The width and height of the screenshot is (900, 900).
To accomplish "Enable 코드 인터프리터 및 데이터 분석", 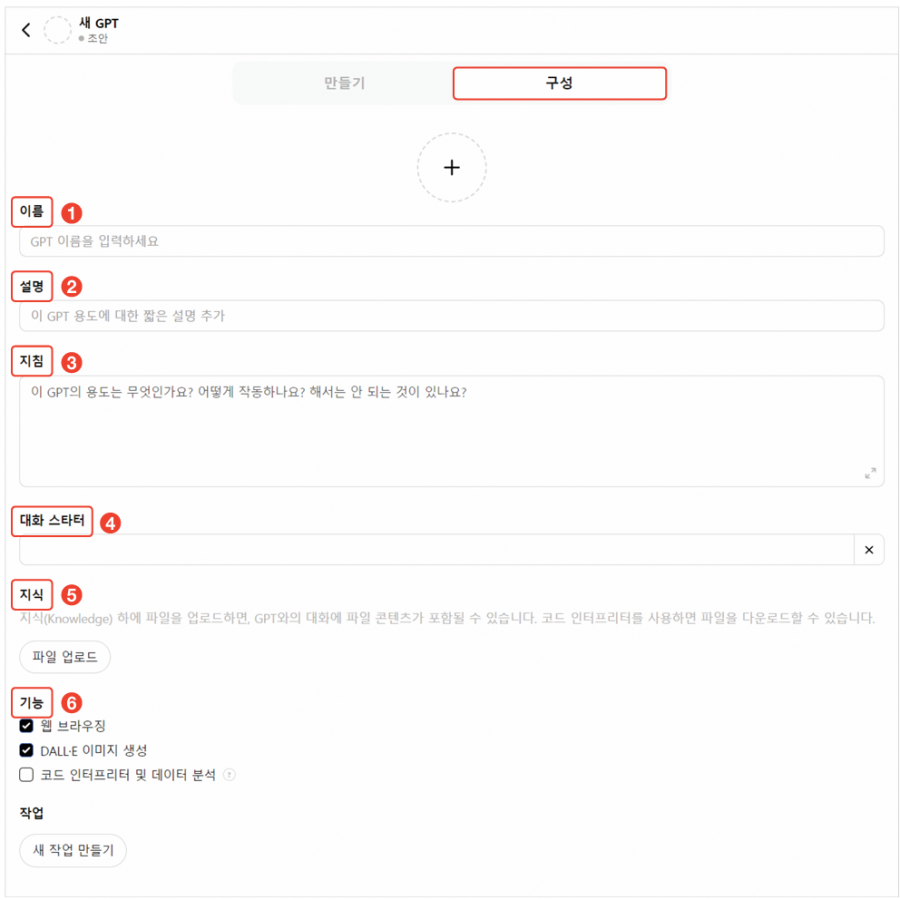I will click(26, 775).
